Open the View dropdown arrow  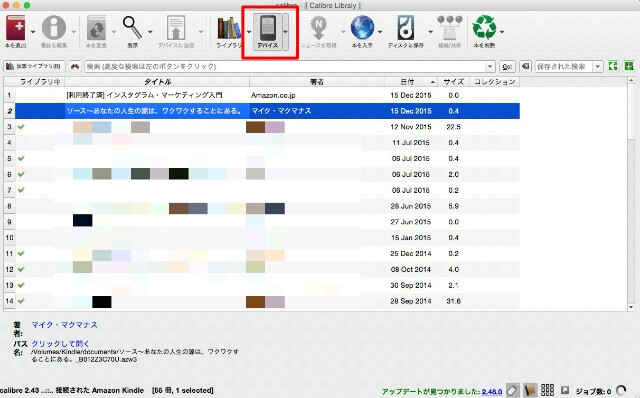pyautogui.click(x=150, y=32)
